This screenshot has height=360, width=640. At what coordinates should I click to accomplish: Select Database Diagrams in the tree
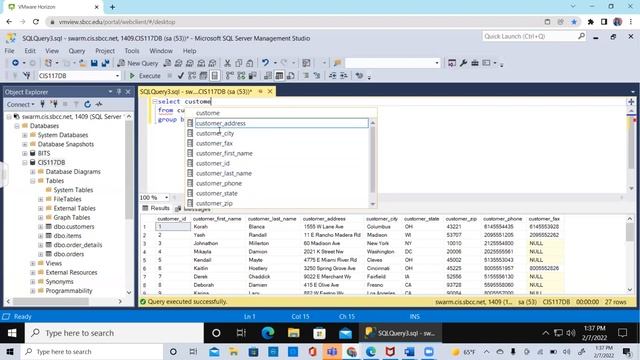coord(73,172)
